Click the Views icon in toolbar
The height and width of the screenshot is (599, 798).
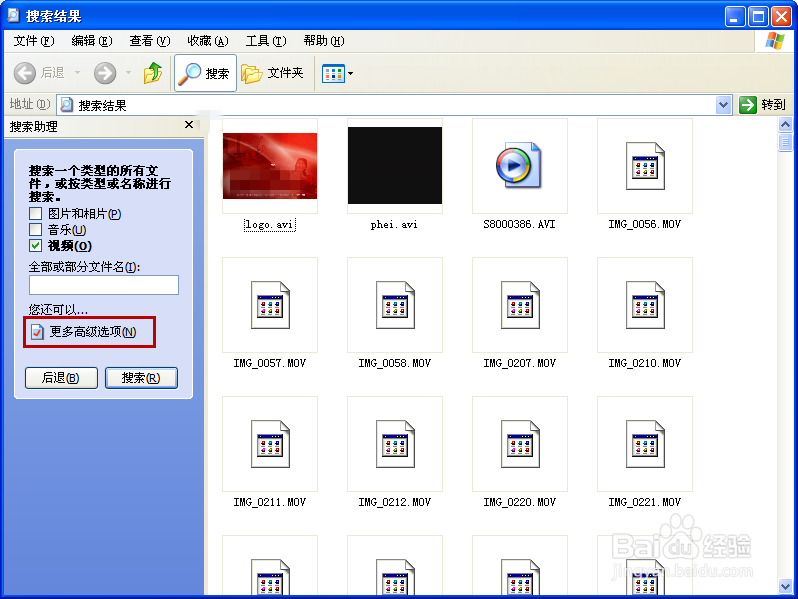(333, 74)
